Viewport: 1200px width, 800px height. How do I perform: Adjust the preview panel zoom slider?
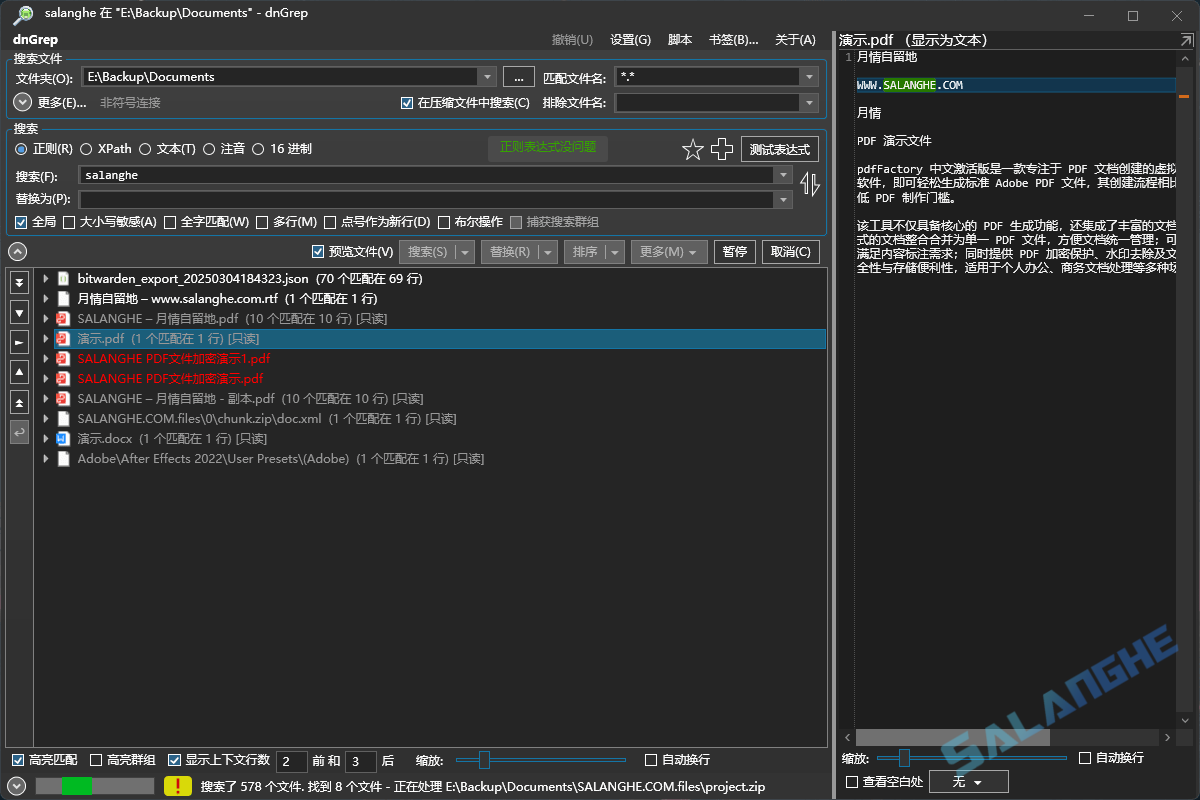[x=905, y=758]
